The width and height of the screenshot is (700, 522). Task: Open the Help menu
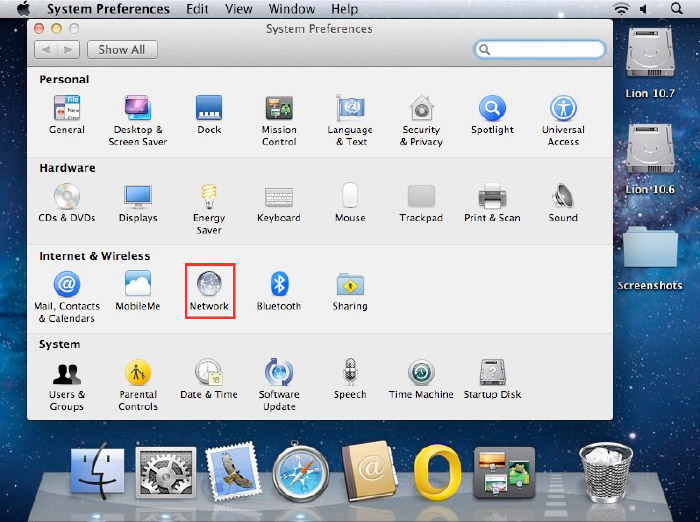point(344,9)
